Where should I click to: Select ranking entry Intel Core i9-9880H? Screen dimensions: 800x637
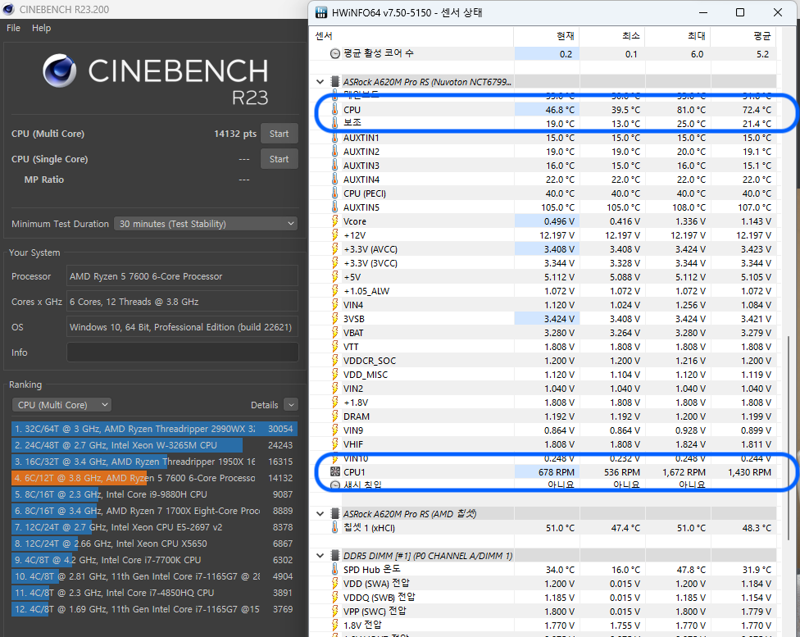154,494
